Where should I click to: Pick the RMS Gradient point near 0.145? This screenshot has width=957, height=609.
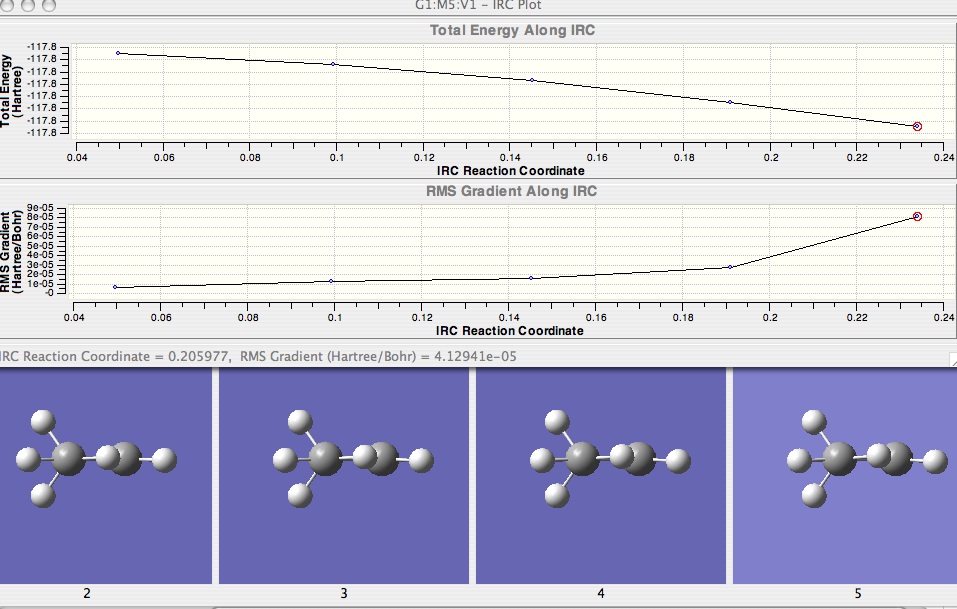tap(531, 278)
